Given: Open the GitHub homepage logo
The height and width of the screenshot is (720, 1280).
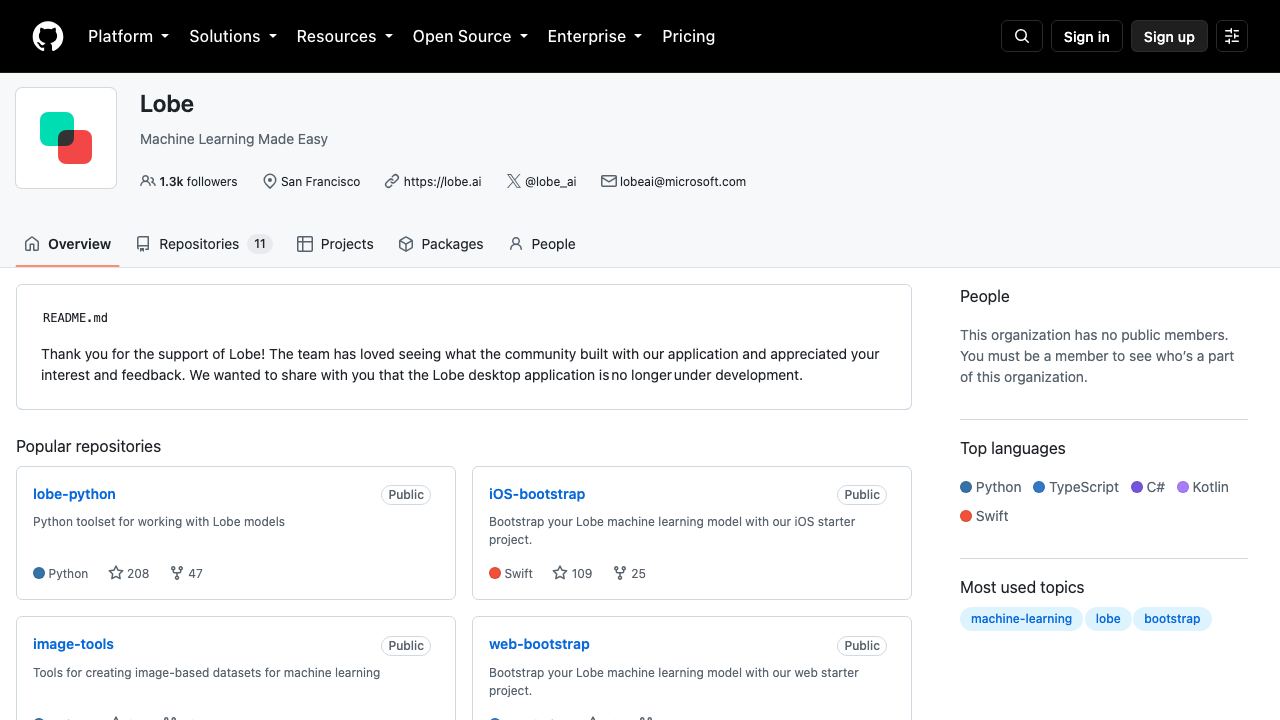Looking at the screenshot, I should pos(48,36).
